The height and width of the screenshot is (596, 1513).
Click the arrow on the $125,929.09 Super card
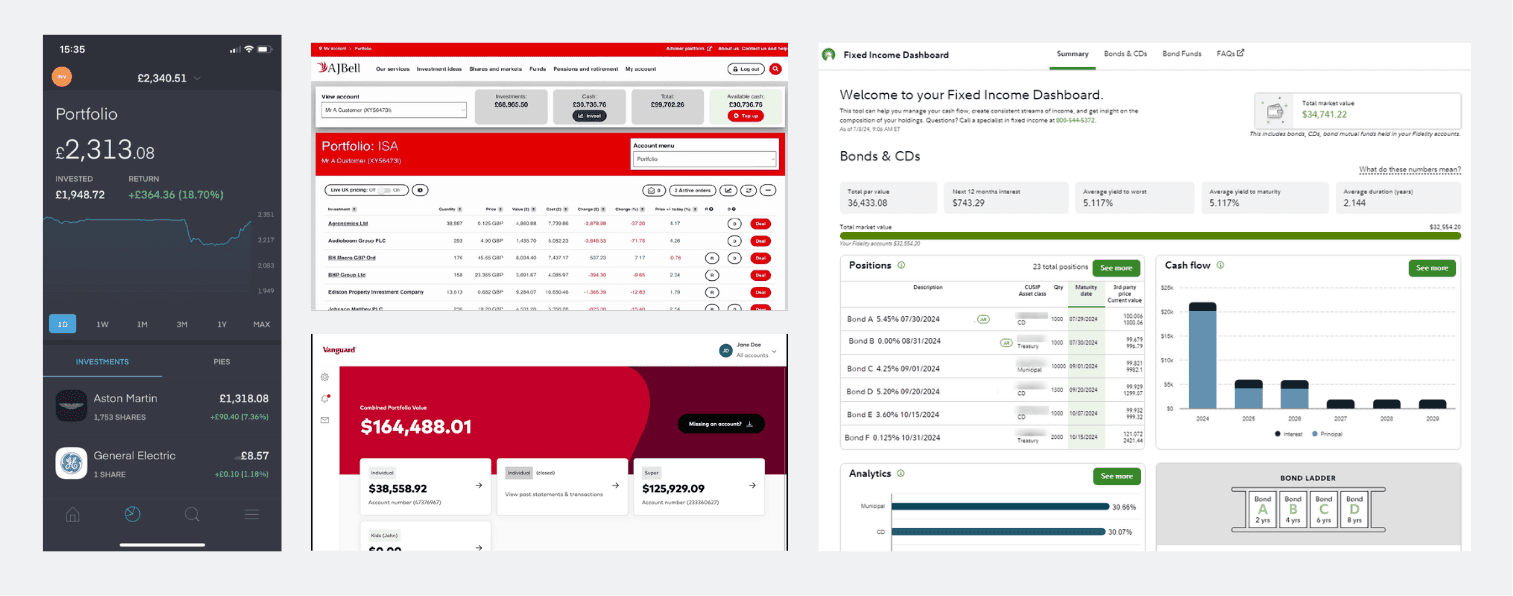point(752,486)
